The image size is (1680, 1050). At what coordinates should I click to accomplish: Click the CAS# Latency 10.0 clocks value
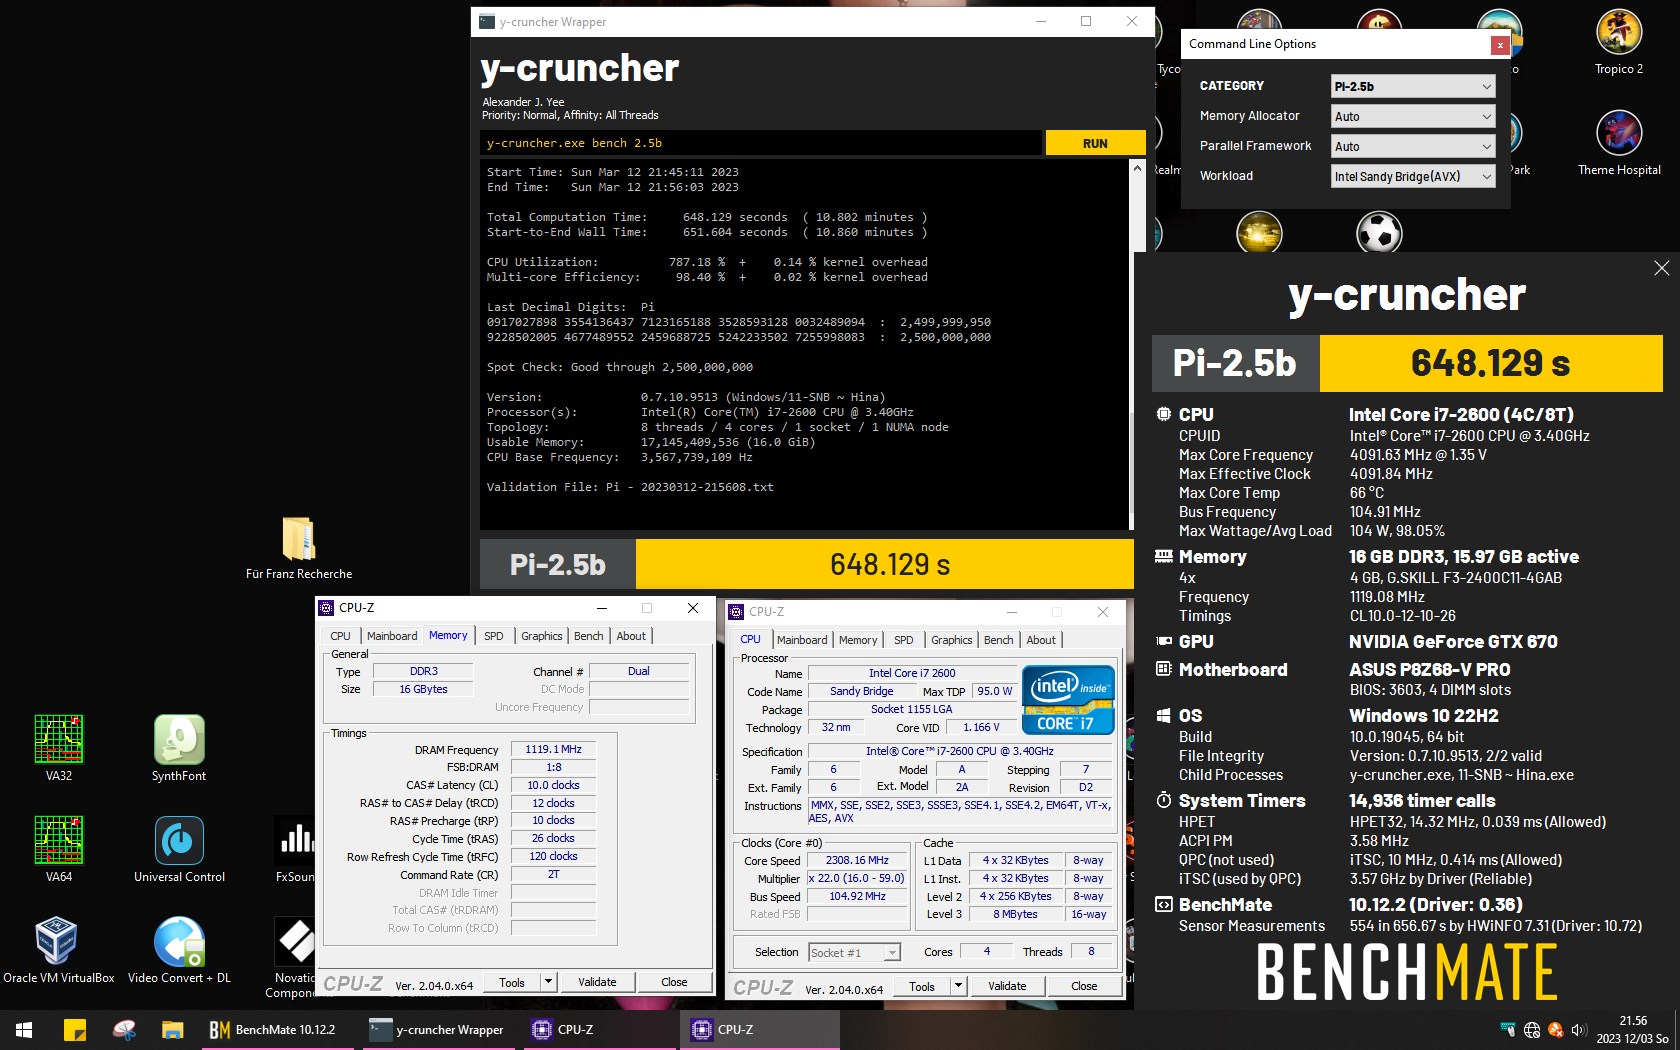point(553,785)
